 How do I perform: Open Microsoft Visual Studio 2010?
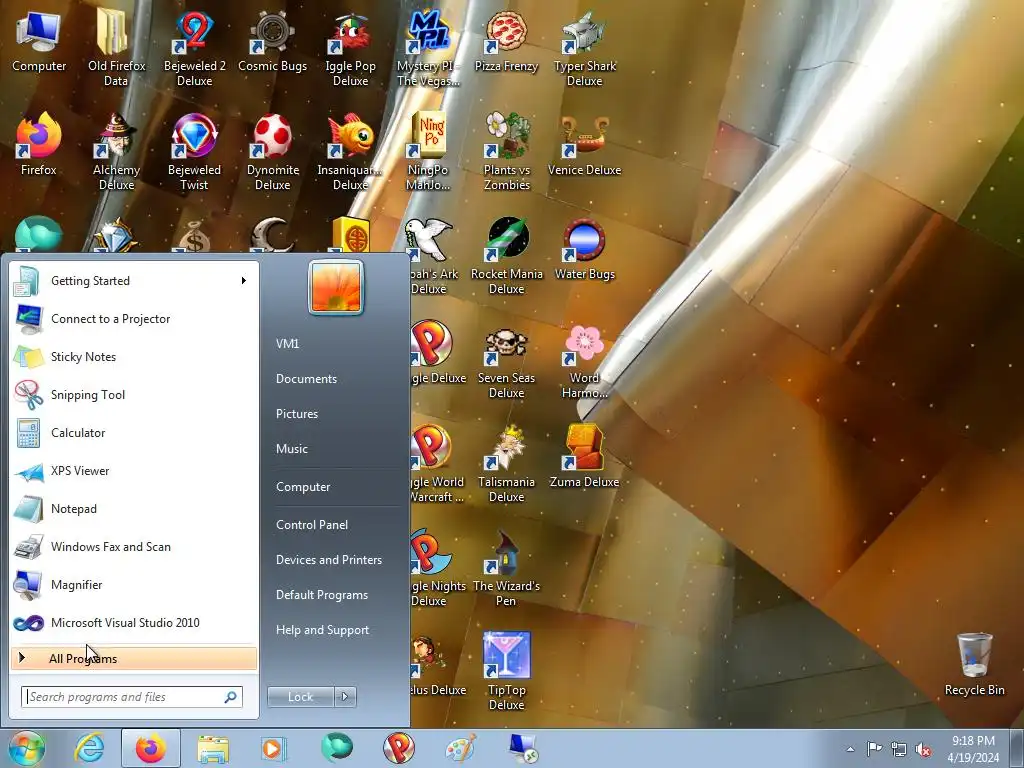tap(134, 622)
